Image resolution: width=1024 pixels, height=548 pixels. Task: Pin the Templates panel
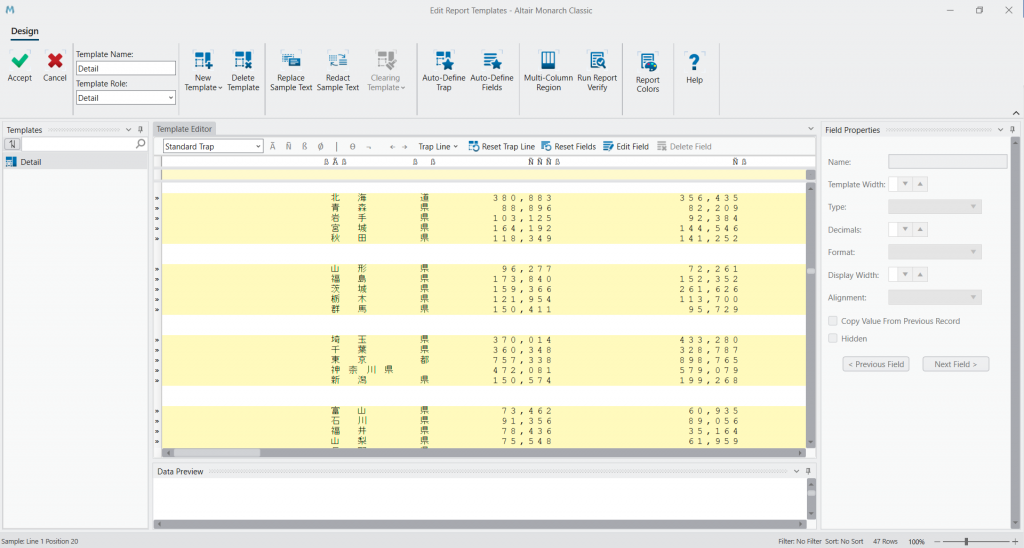(x=140, y=130)
